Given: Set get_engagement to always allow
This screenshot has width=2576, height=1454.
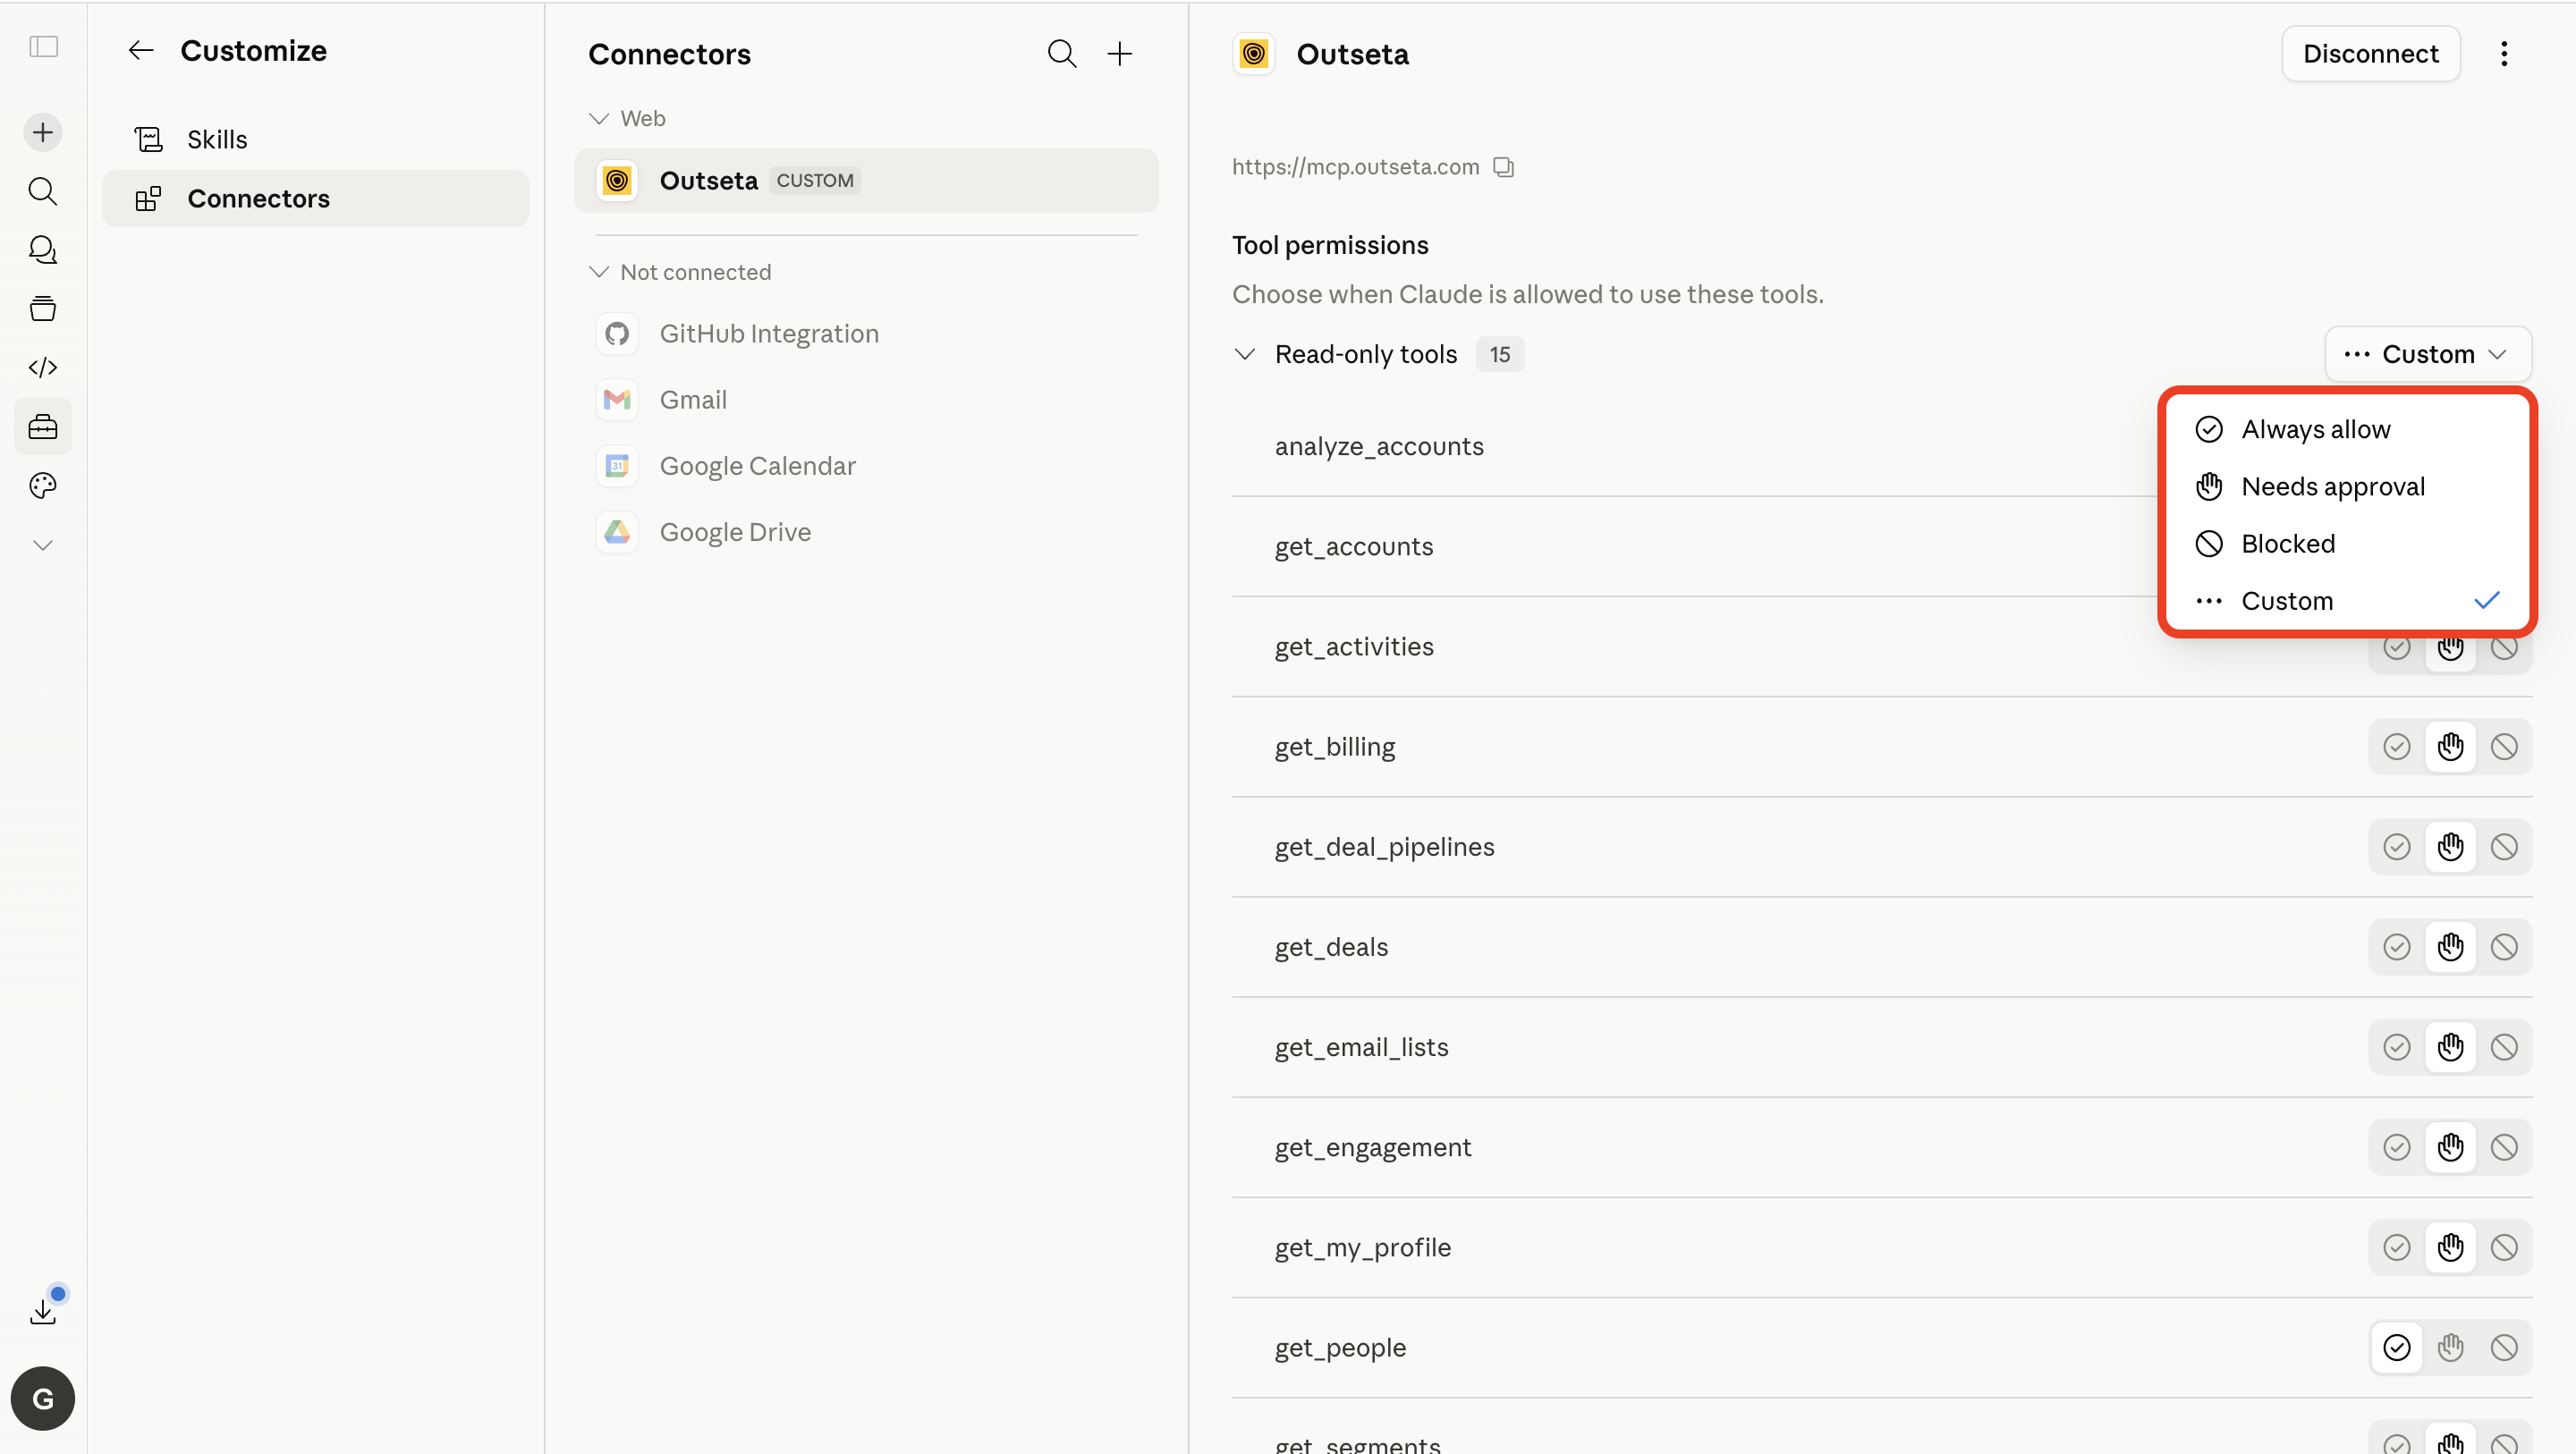Looking at the screenshot, I should tap(2397, 1147).
